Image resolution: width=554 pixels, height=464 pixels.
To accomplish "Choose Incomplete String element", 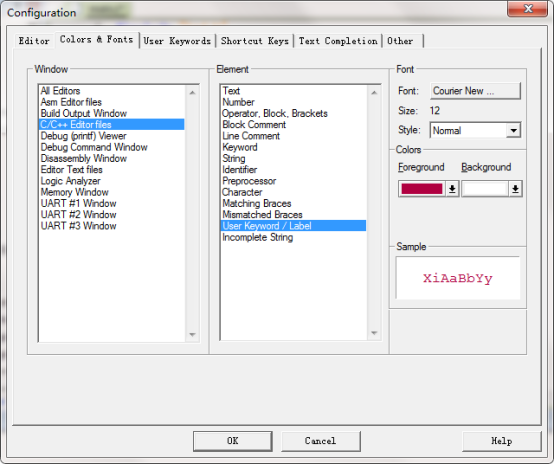I will point(293,237).
